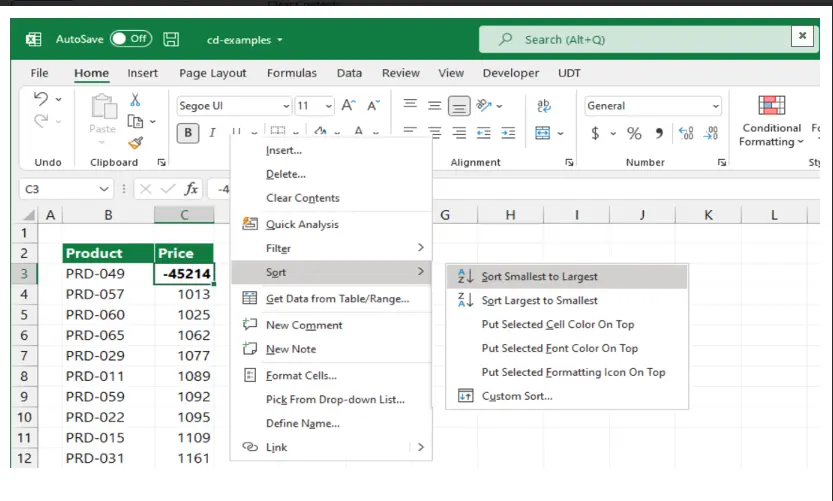This screenshot has height=501, width=833.
Task: Open Quick Analysis from context menu
Action: [x=331, y=224]
